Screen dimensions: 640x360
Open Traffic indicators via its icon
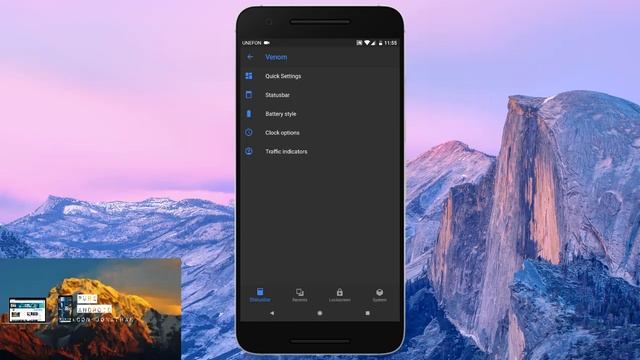point(249,151)
